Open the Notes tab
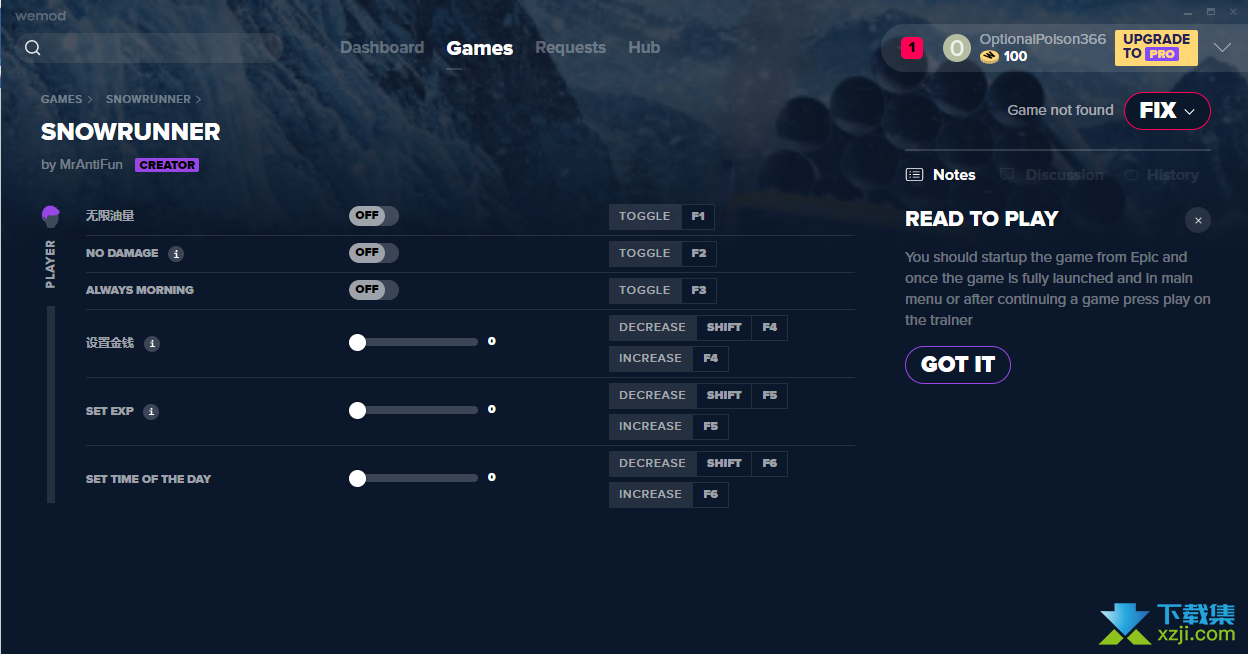 click(x=941, y=175)
